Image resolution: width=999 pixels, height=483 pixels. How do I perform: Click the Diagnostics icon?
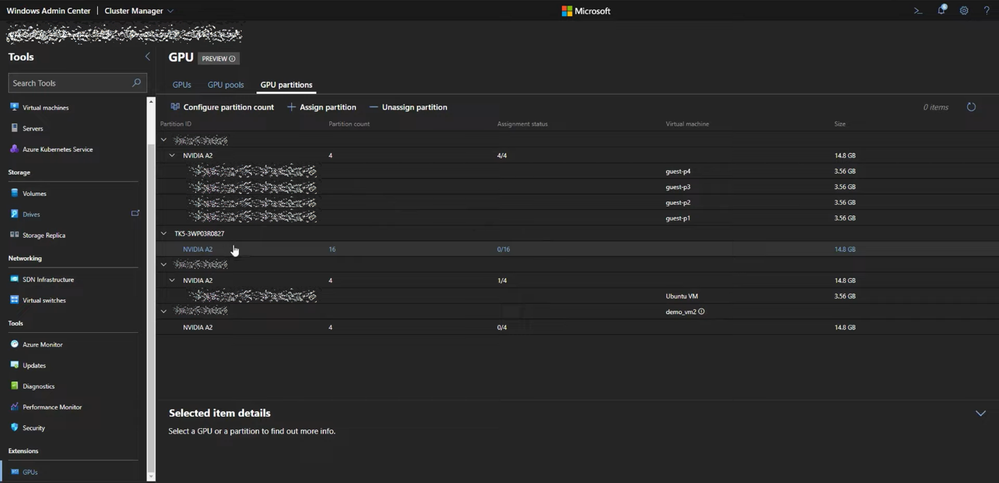[x=15, y=386]
